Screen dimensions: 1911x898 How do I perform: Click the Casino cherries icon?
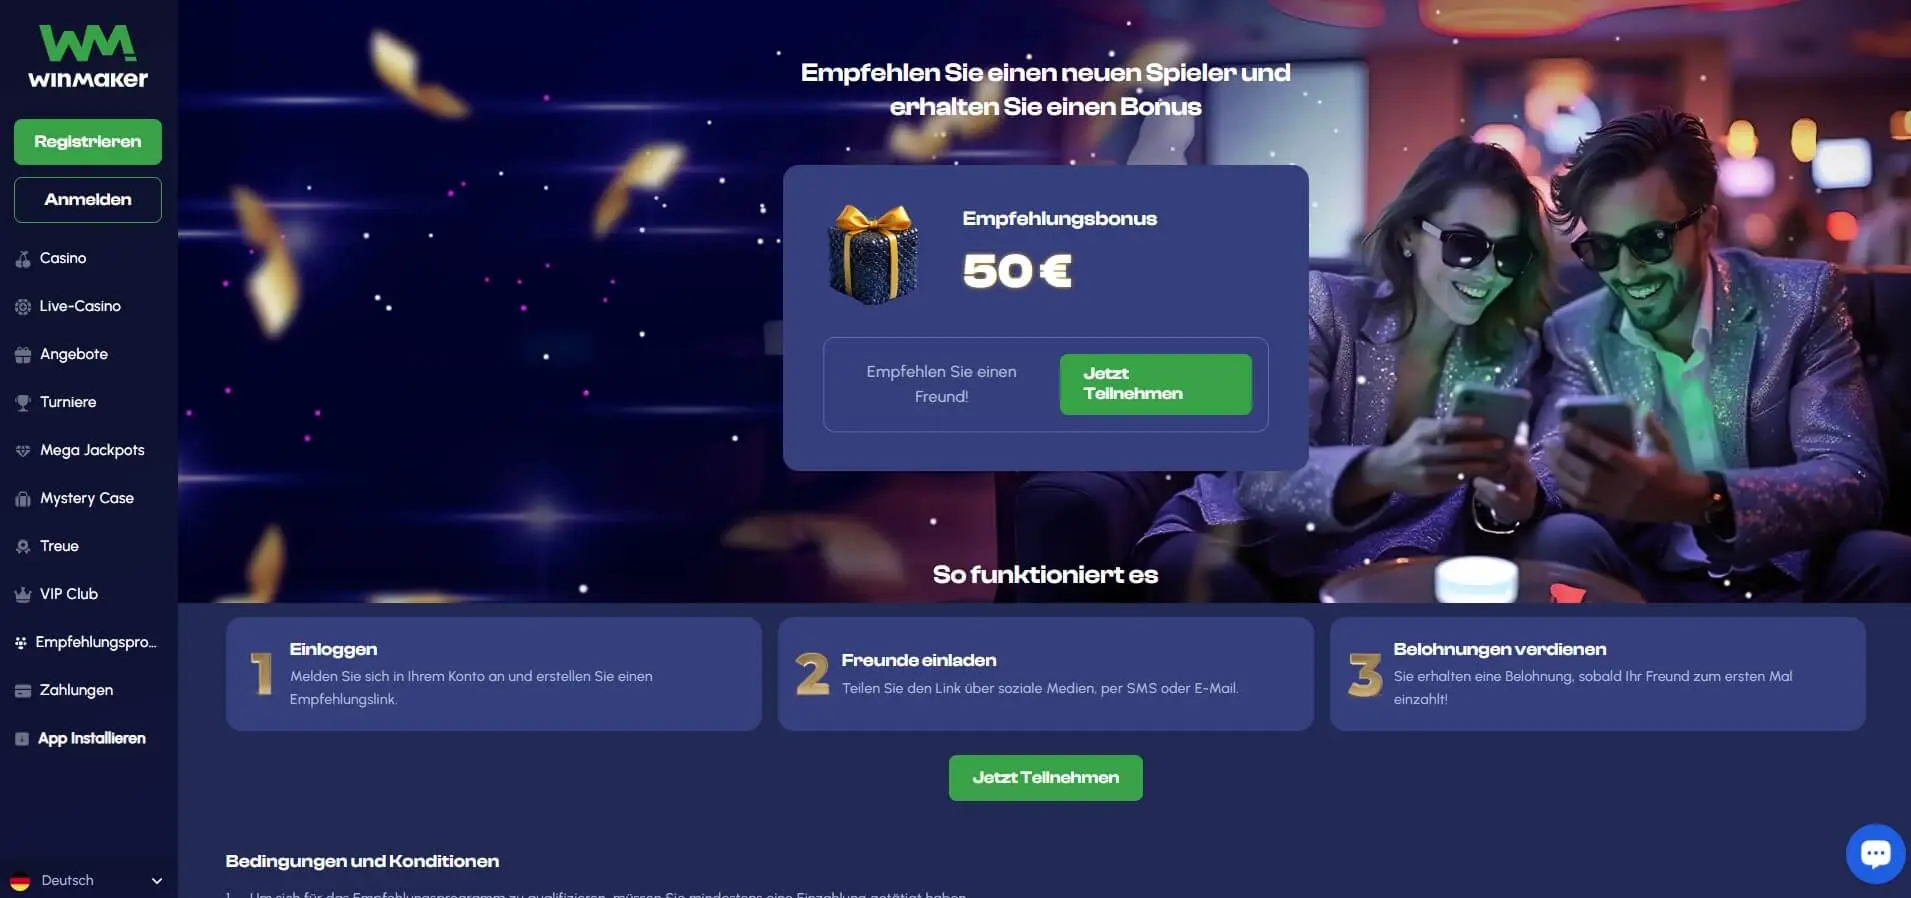23,259
